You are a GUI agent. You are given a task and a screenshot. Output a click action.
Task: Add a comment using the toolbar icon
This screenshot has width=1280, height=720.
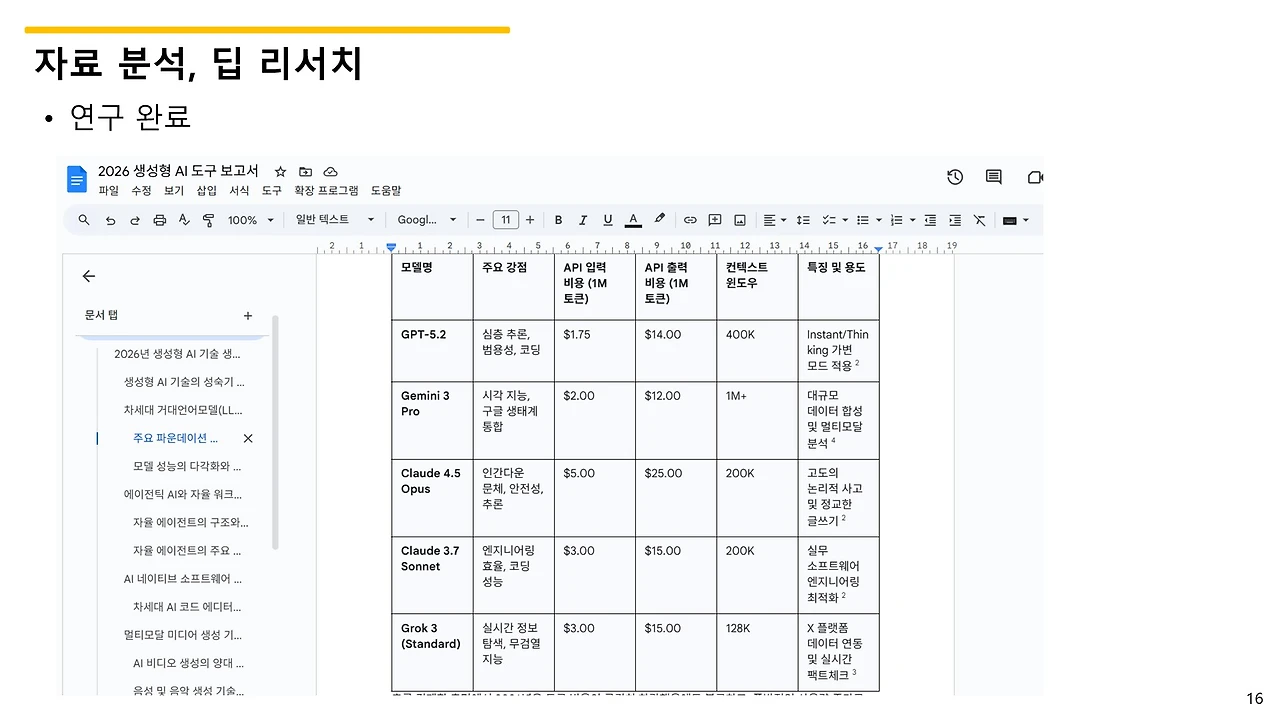click(x=715, y=220)
